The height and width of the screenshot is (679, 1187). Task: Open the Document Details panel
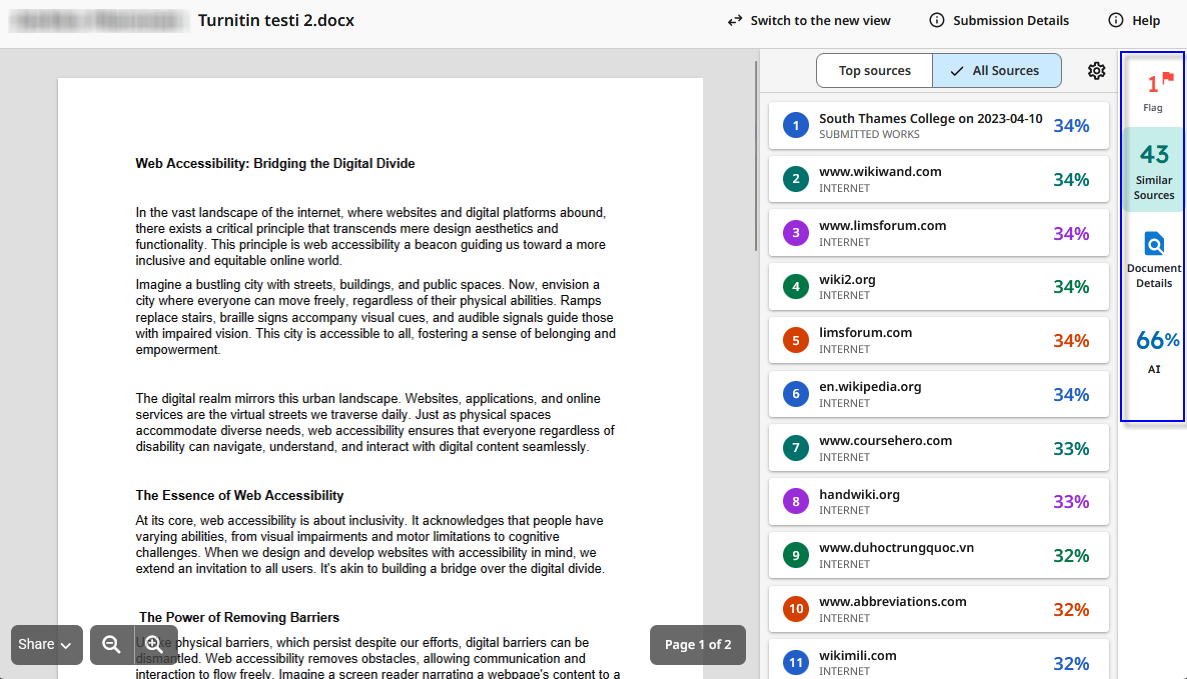pyautogui.click(x=1153, y=258)
